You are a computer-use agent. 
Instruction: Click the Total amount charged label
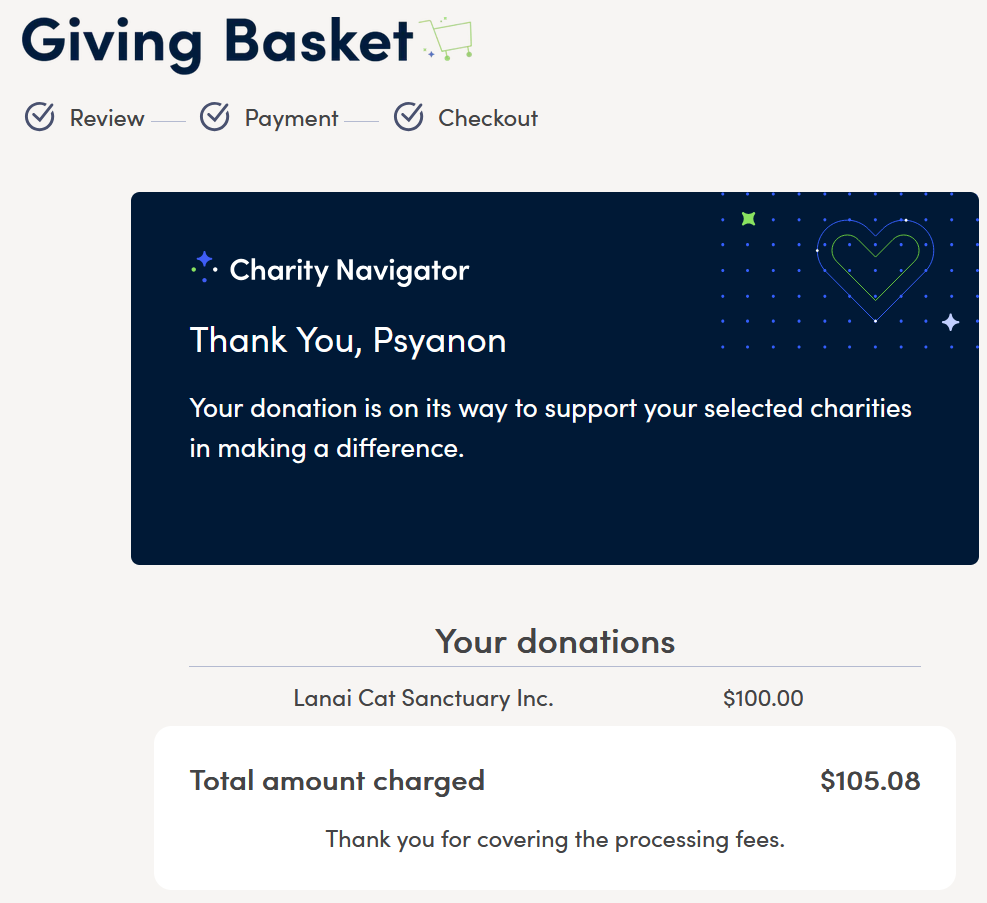(337, 782)
